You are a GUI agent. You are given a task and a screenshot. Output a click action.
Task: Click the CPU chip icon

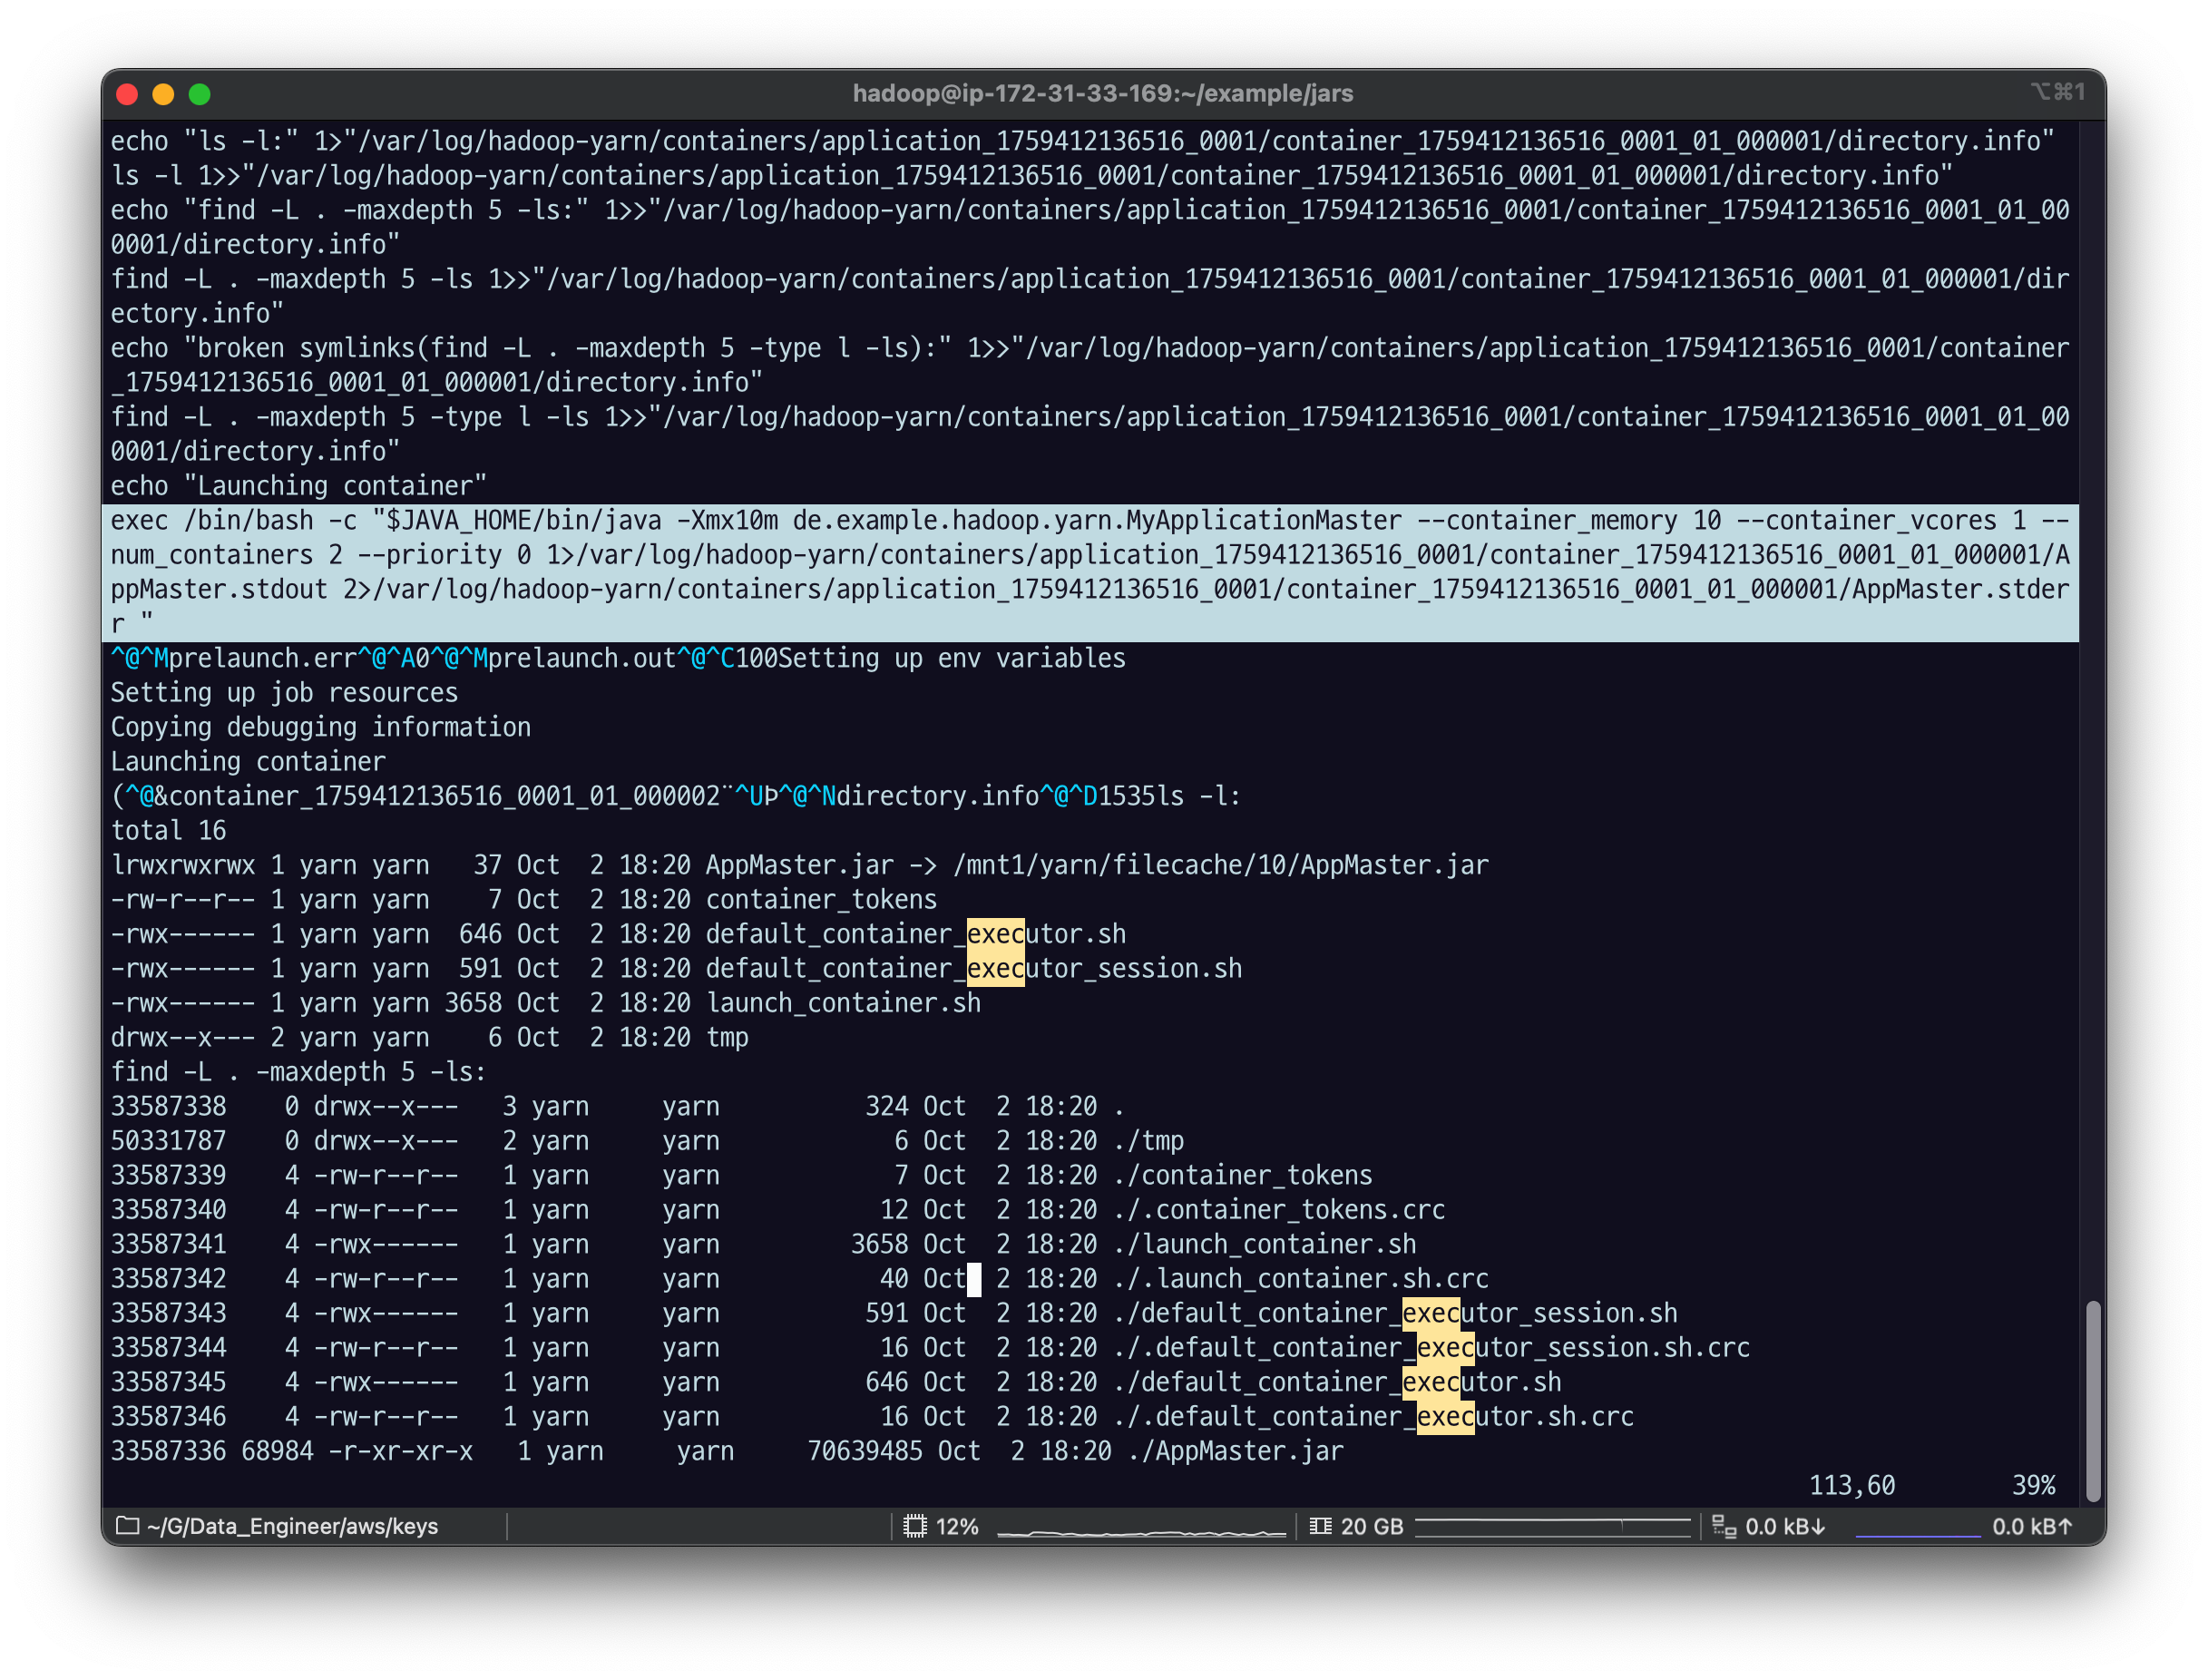pos(914,1526)
